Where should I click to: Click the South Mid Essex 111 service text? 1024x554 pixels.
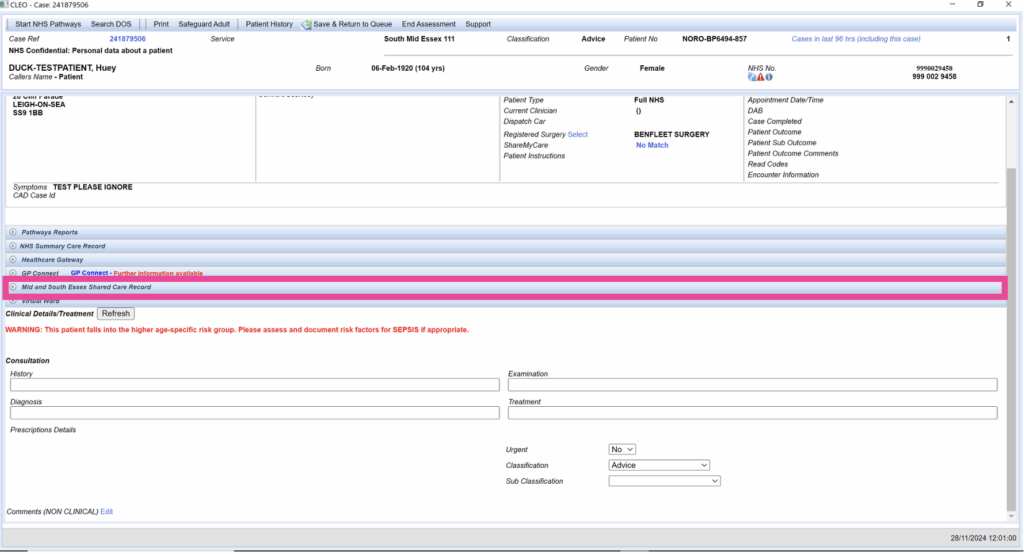point(419,39)
